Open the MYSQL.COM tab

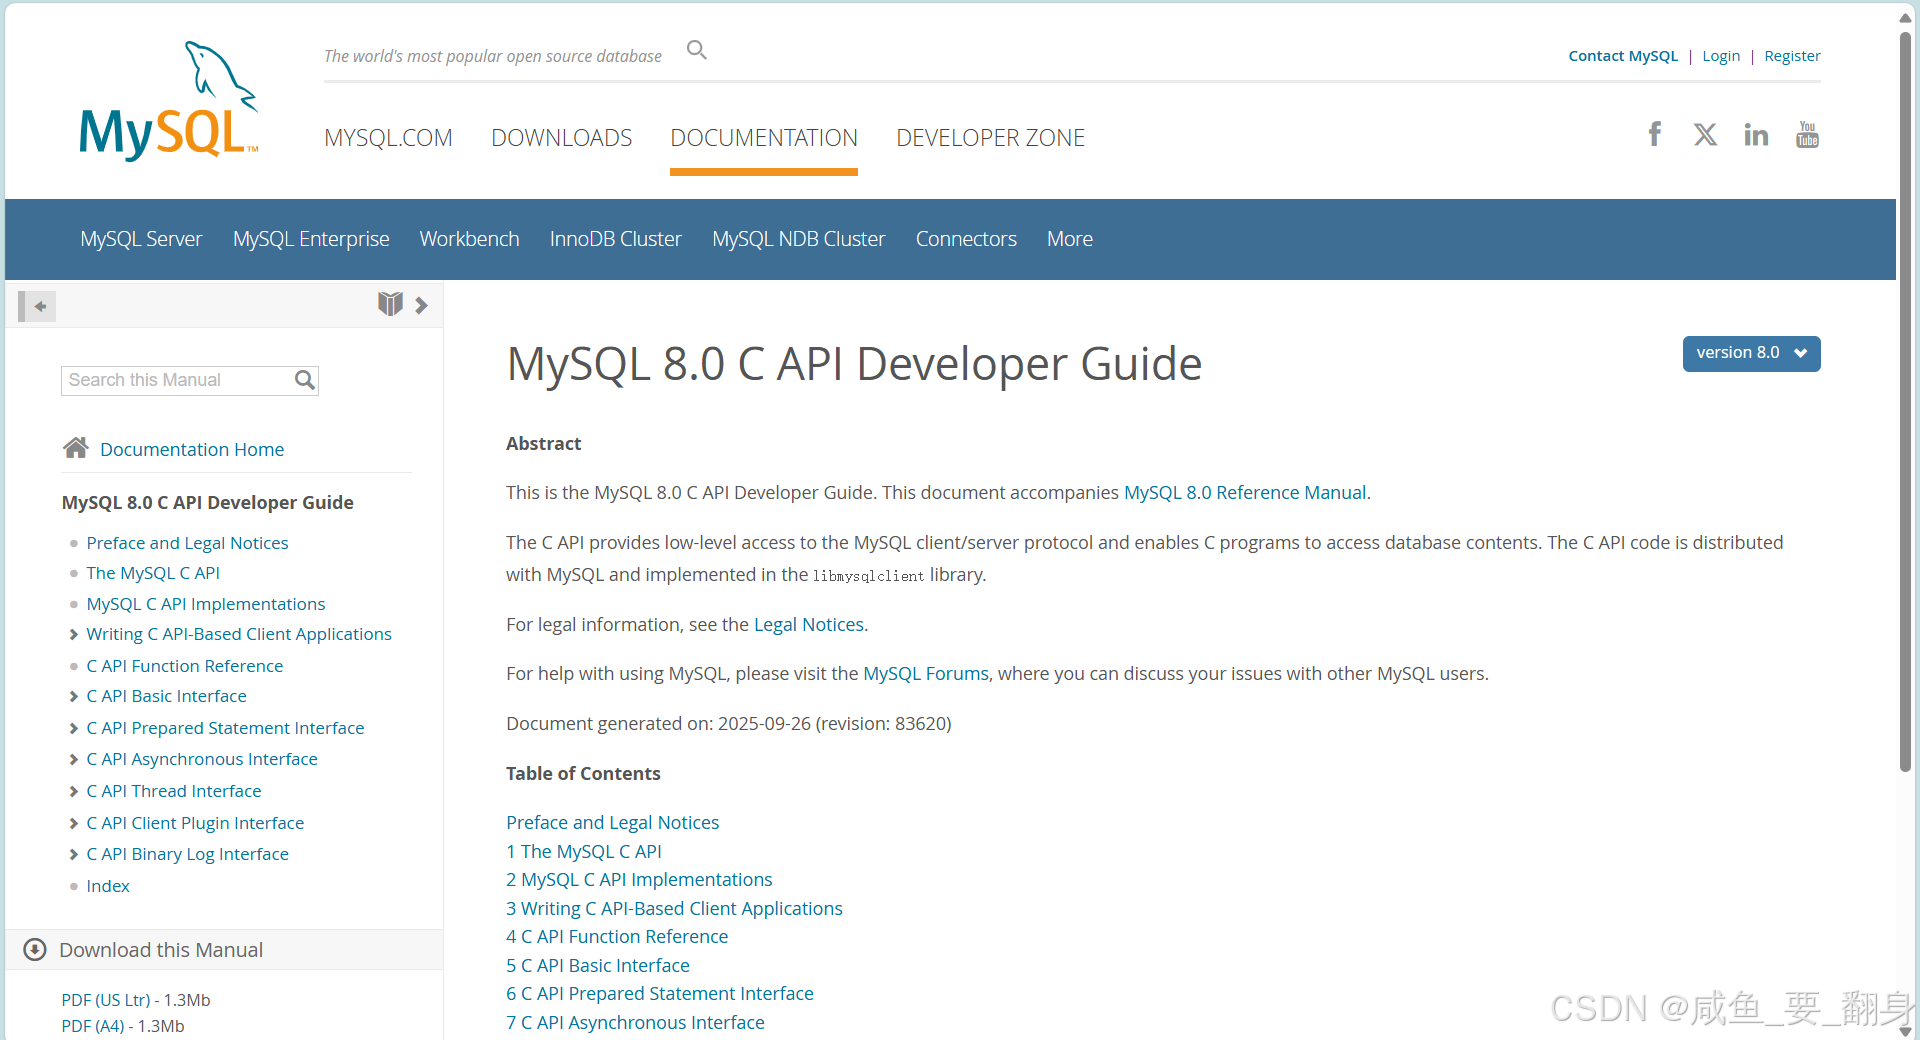click(388, 138)
